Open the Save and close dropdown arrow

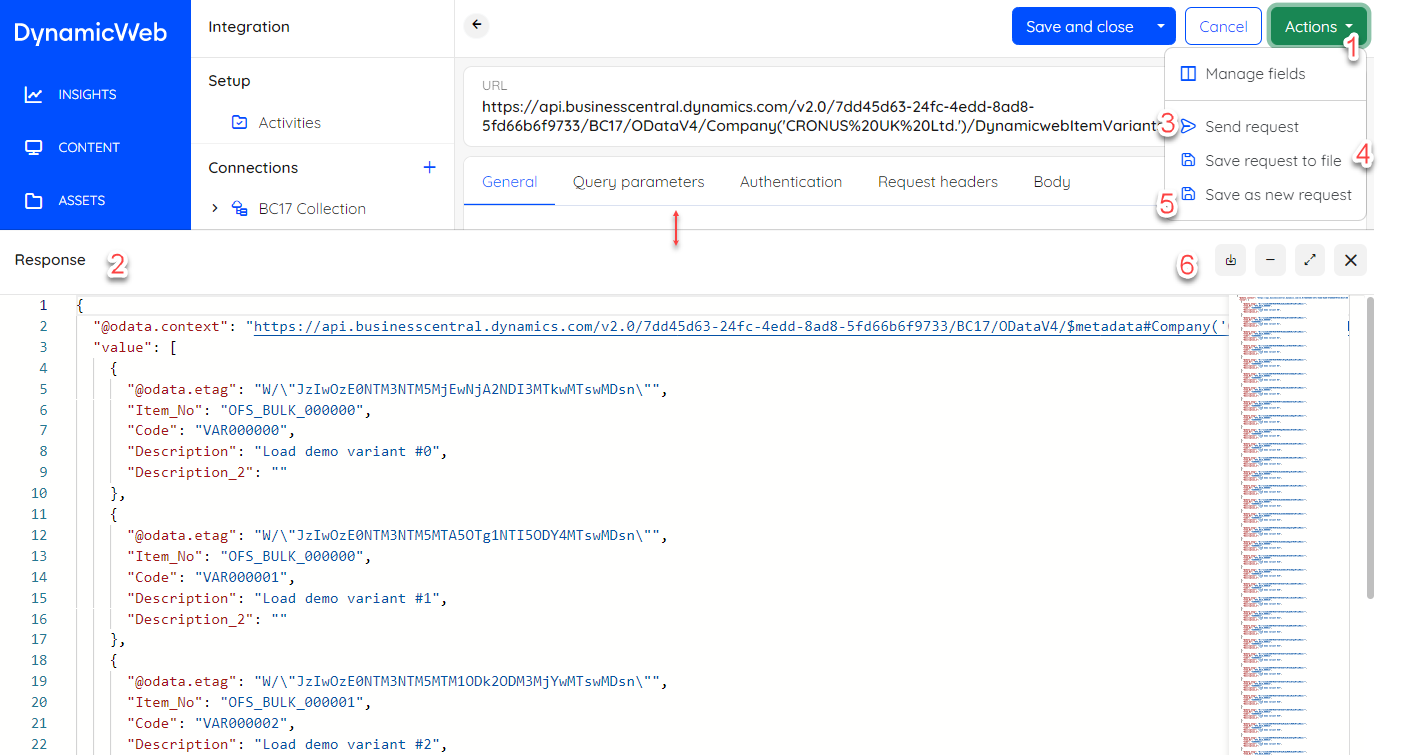coord(1160,27)
